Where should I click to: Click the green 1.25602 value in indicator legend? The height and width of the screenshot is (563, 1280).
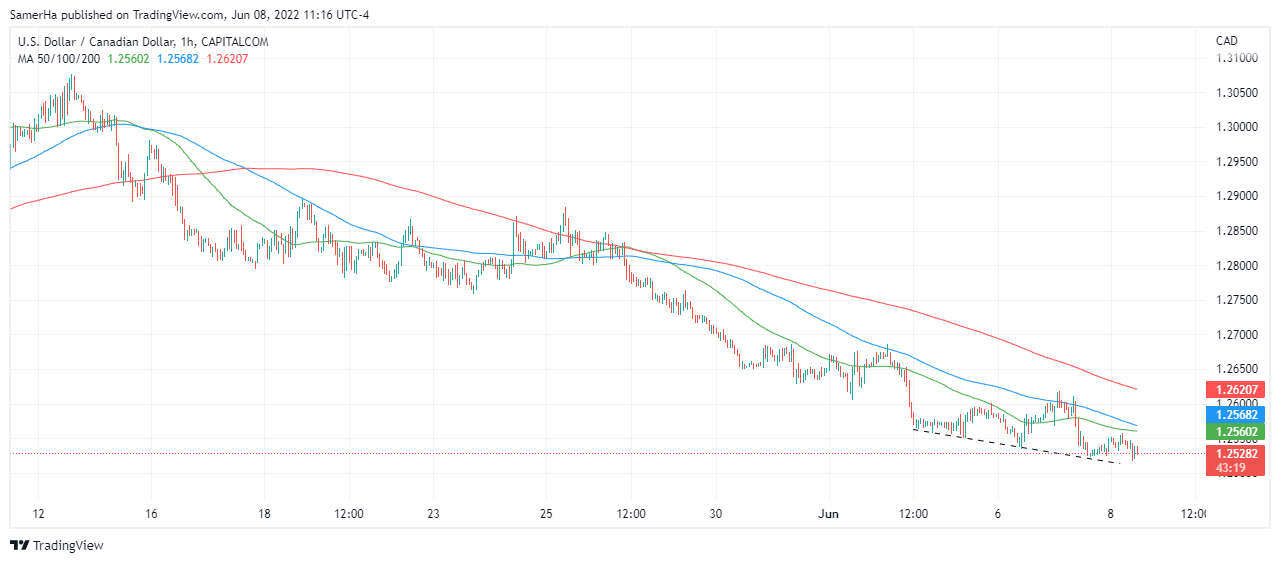click(x=126, y=59)
